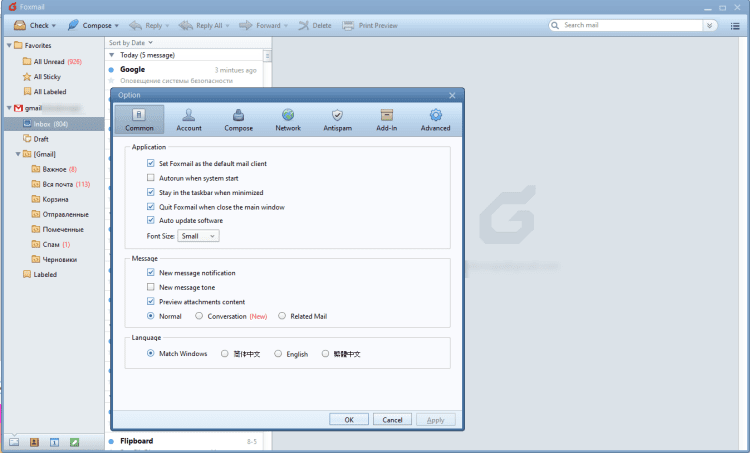Viewport: 750px width, 453px height.
Task: Toggle Set Foxmail as default mail client
Action: 151,163
